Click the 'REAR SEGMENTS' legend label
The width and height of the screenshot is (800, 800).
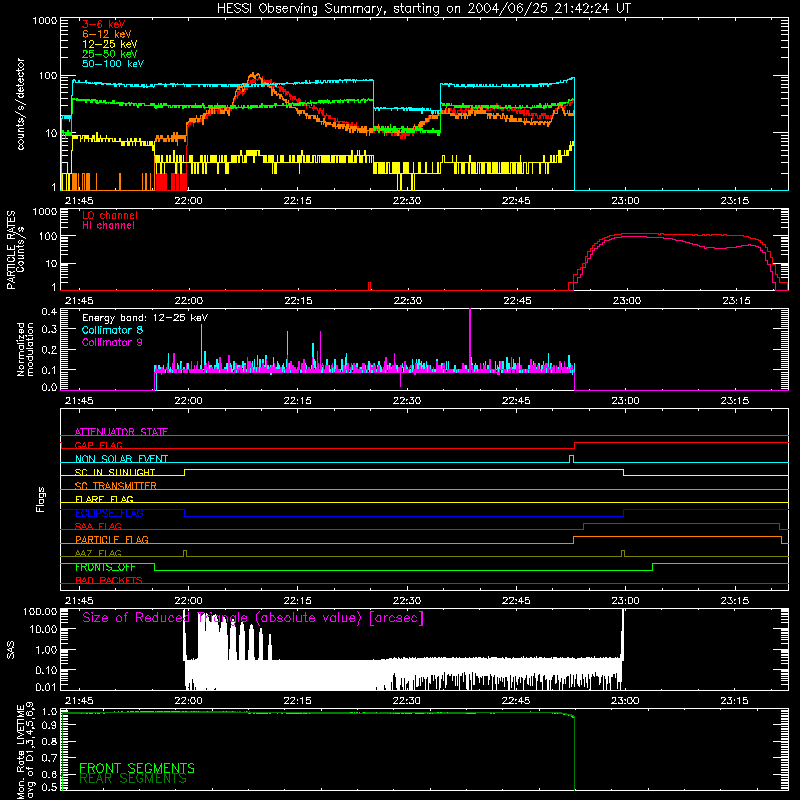click(133, 779)
